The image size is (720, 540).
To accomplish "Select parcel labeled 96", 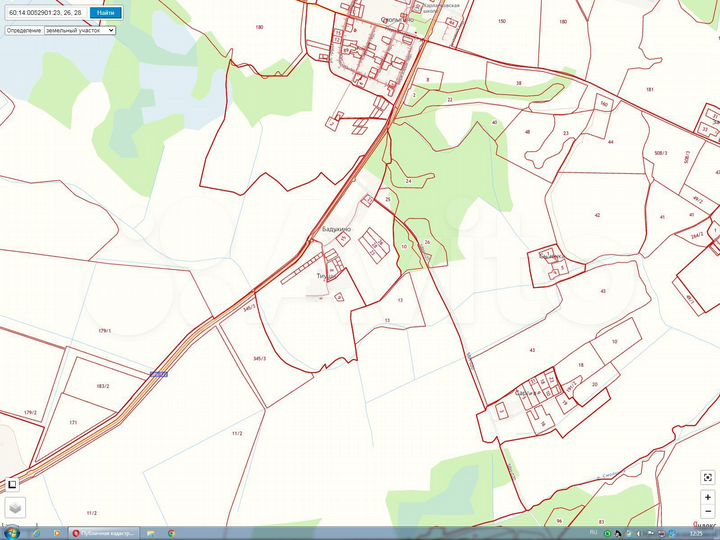I will [559, 521].
